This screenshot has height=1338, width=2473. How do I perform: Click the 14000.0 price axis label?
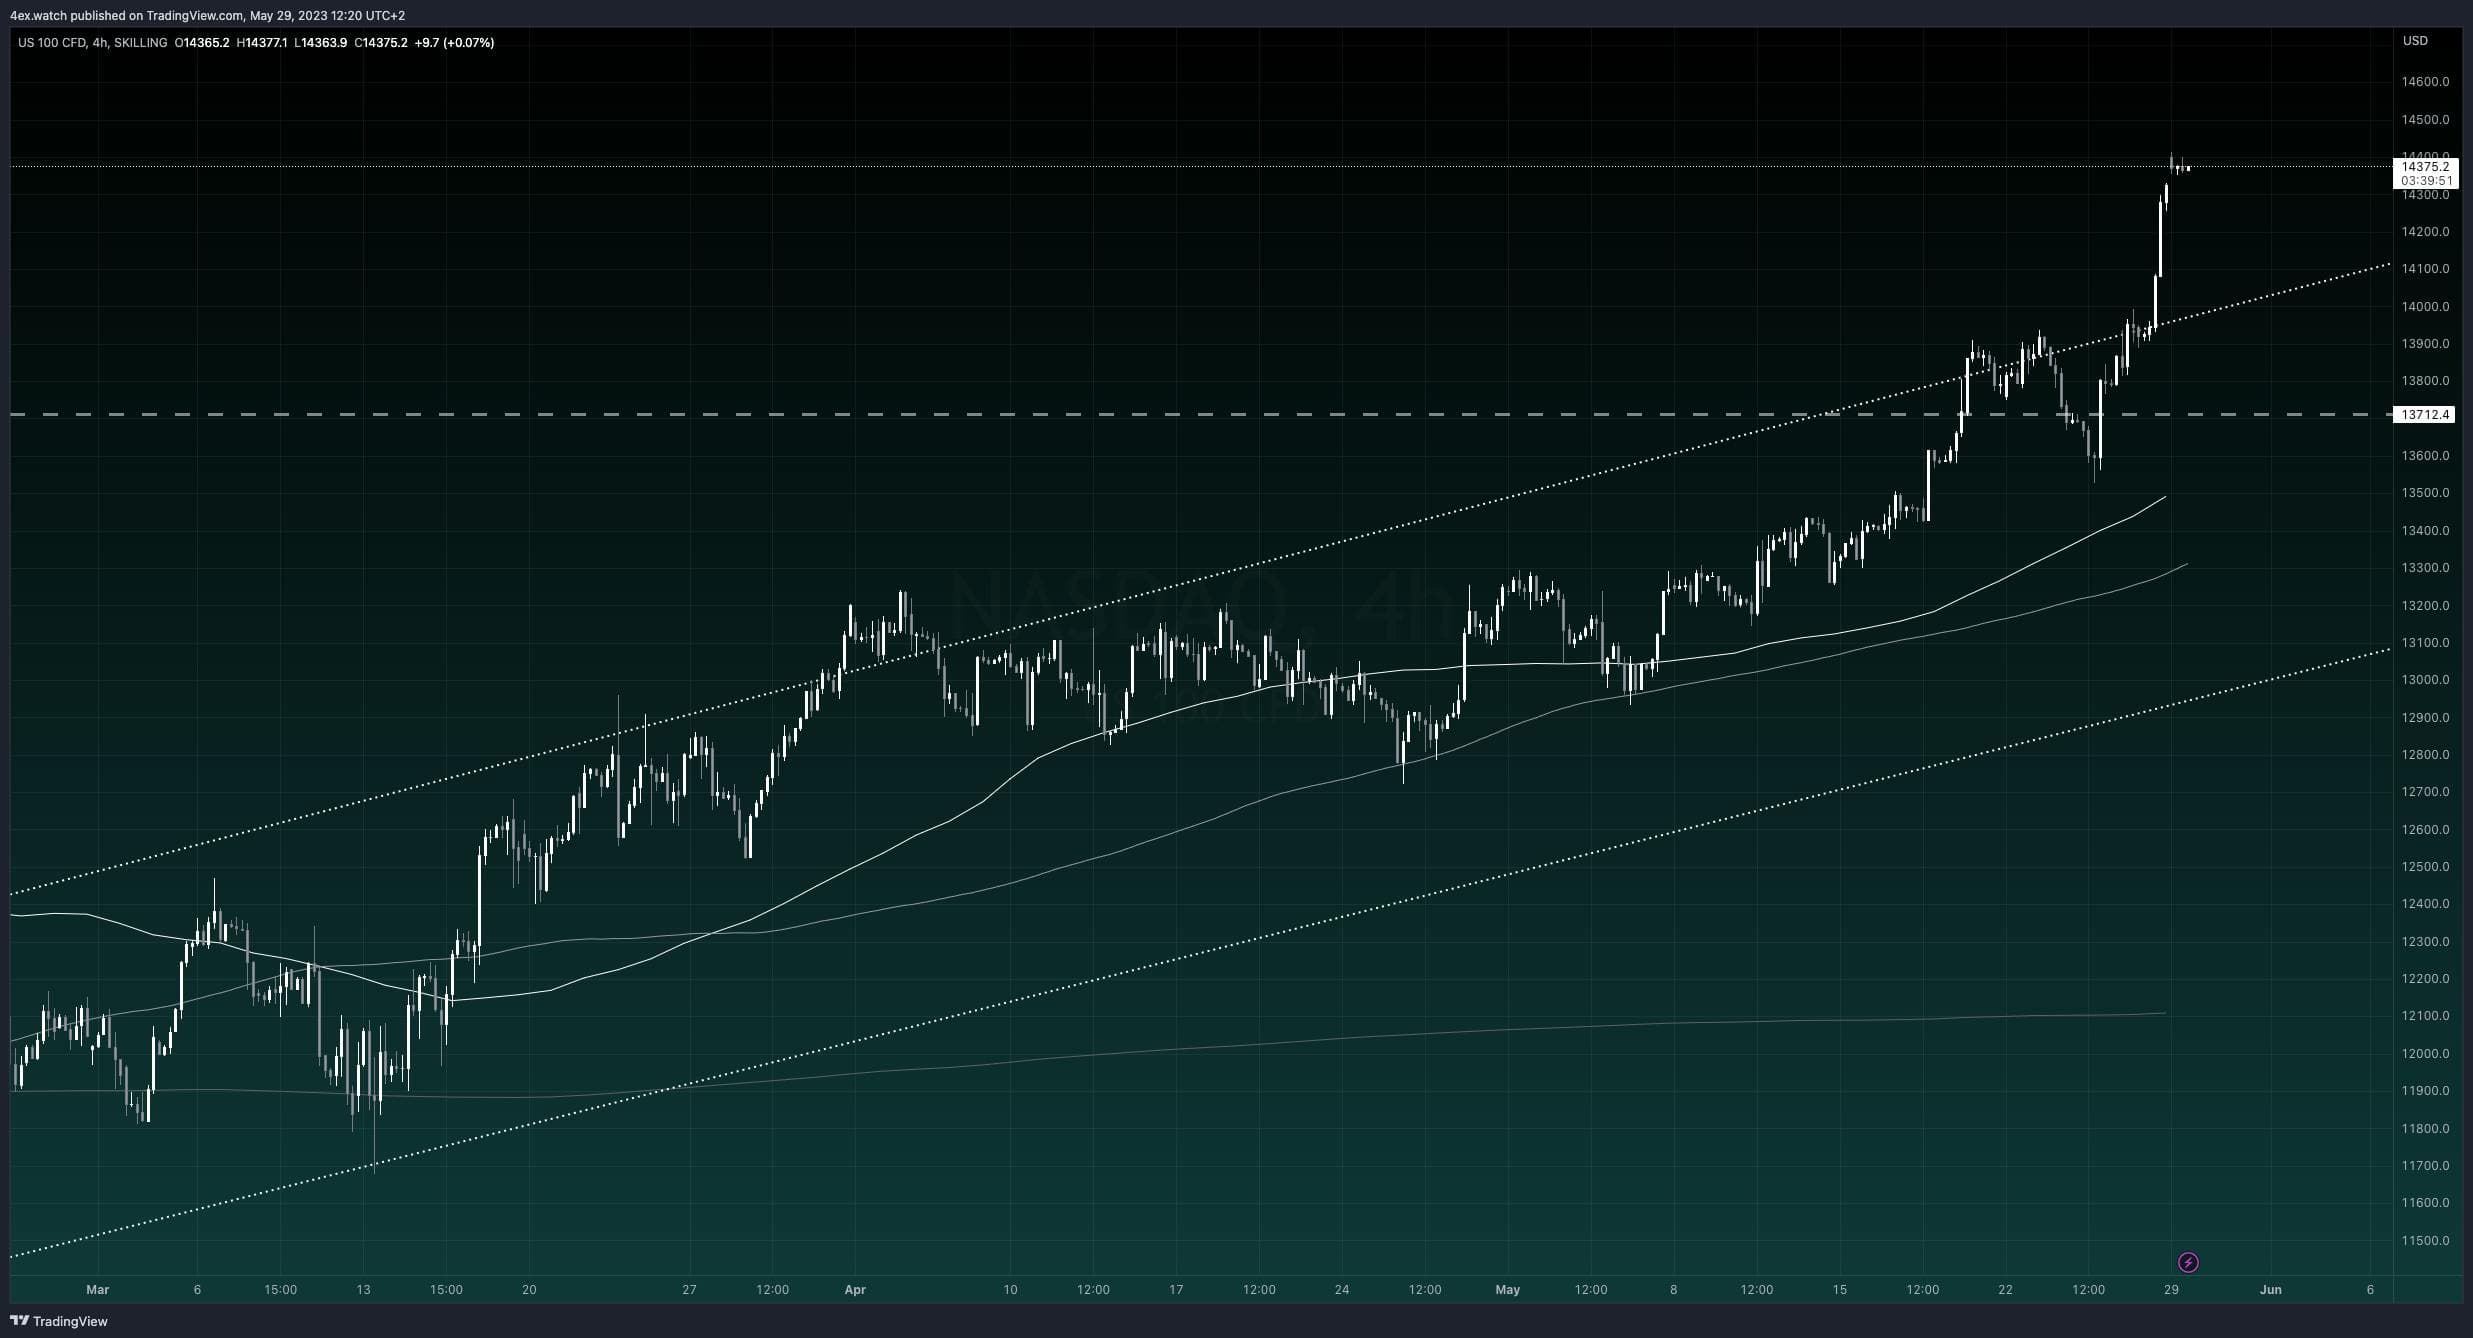pyautogui.click(x=2425, y=307)
